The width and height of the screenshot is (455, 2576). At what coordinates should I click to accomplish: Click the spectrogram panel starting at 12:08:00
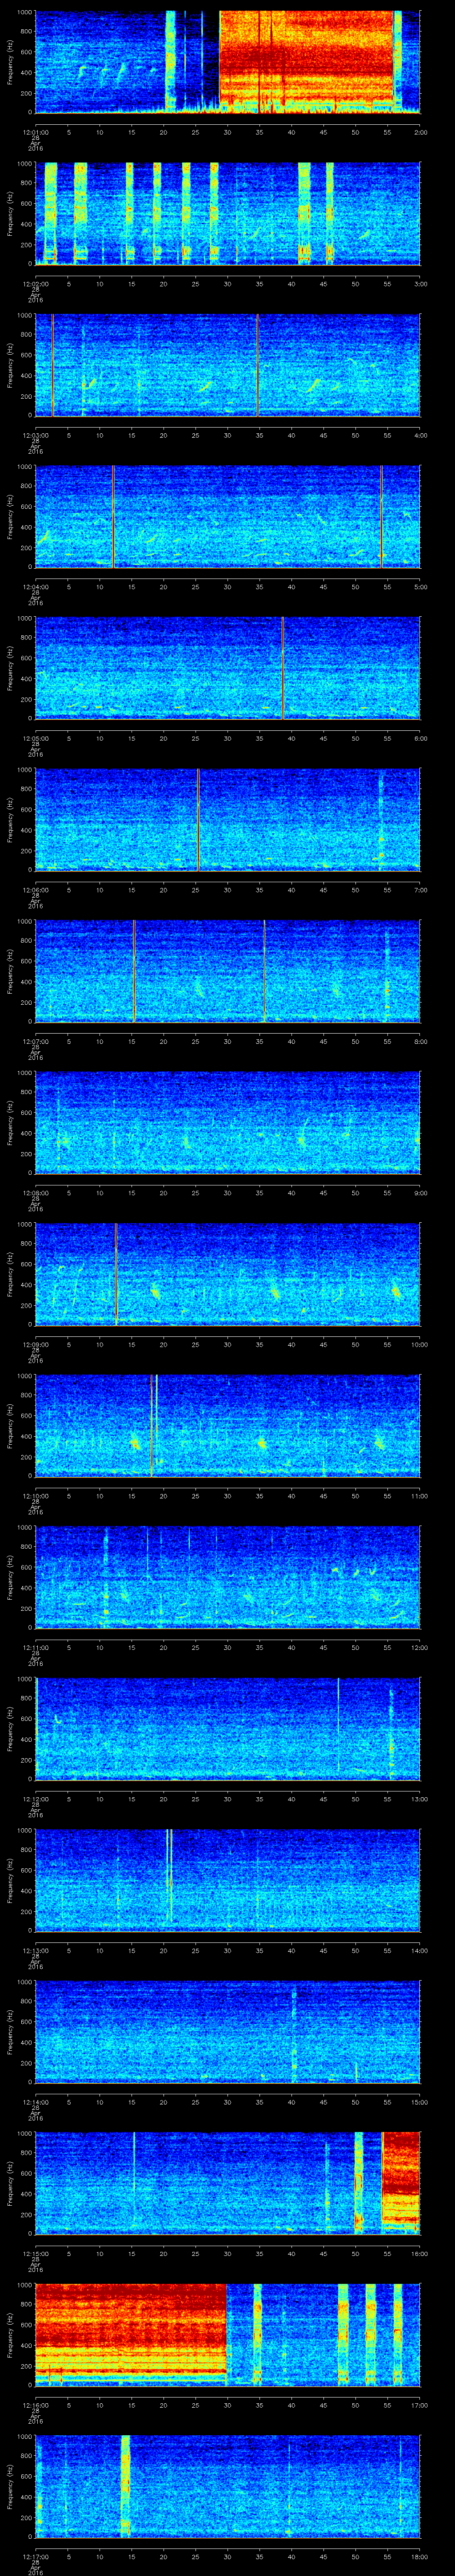tap(228, 1122)
